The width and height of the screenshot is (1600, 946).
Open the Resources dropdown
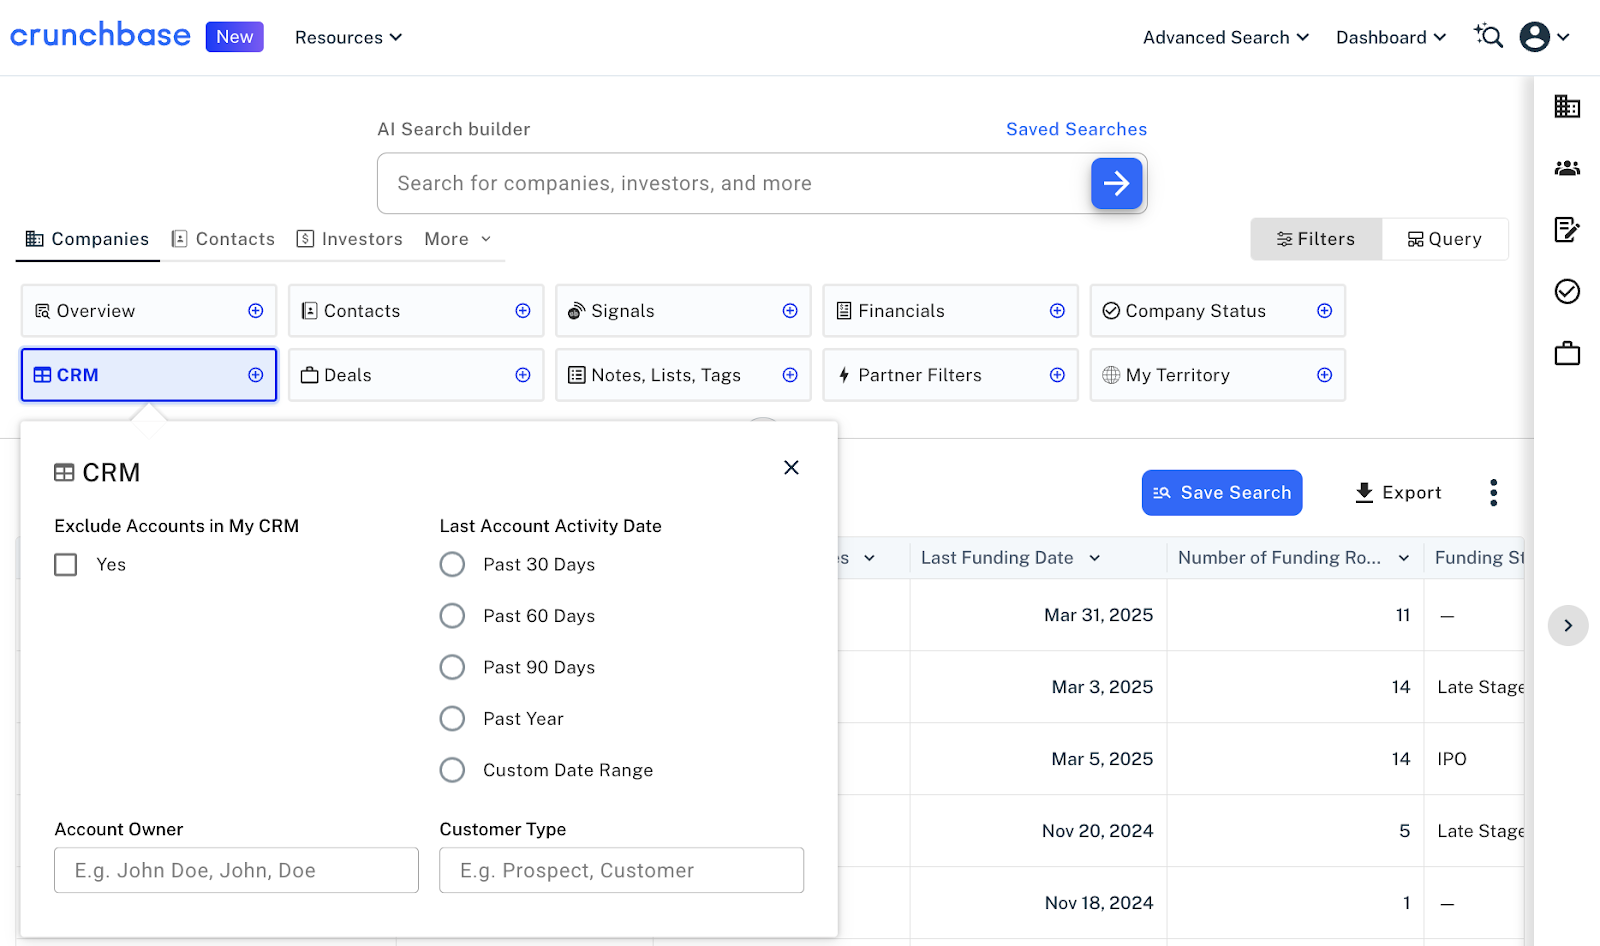[348, 37]
